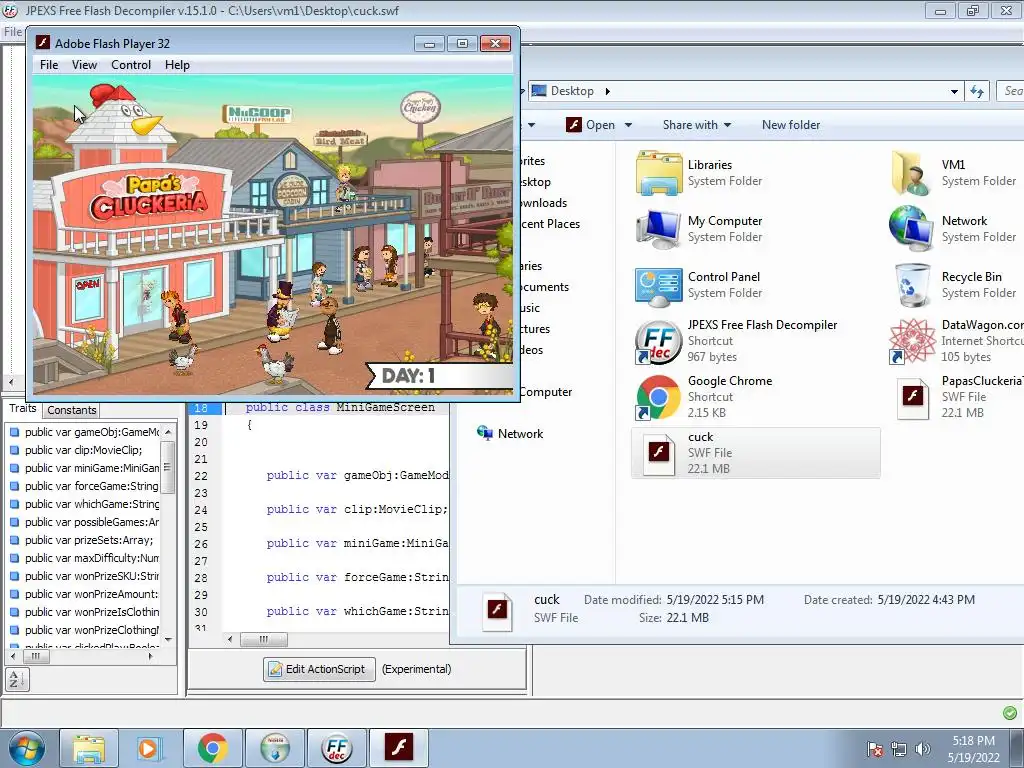Open Windows Media Player from taskbar

pos(148,748)
